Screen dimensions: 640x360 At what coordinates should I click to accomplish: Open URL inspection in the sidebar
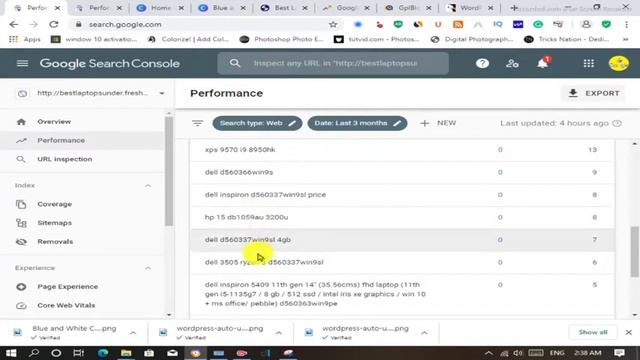click(64, 159)
